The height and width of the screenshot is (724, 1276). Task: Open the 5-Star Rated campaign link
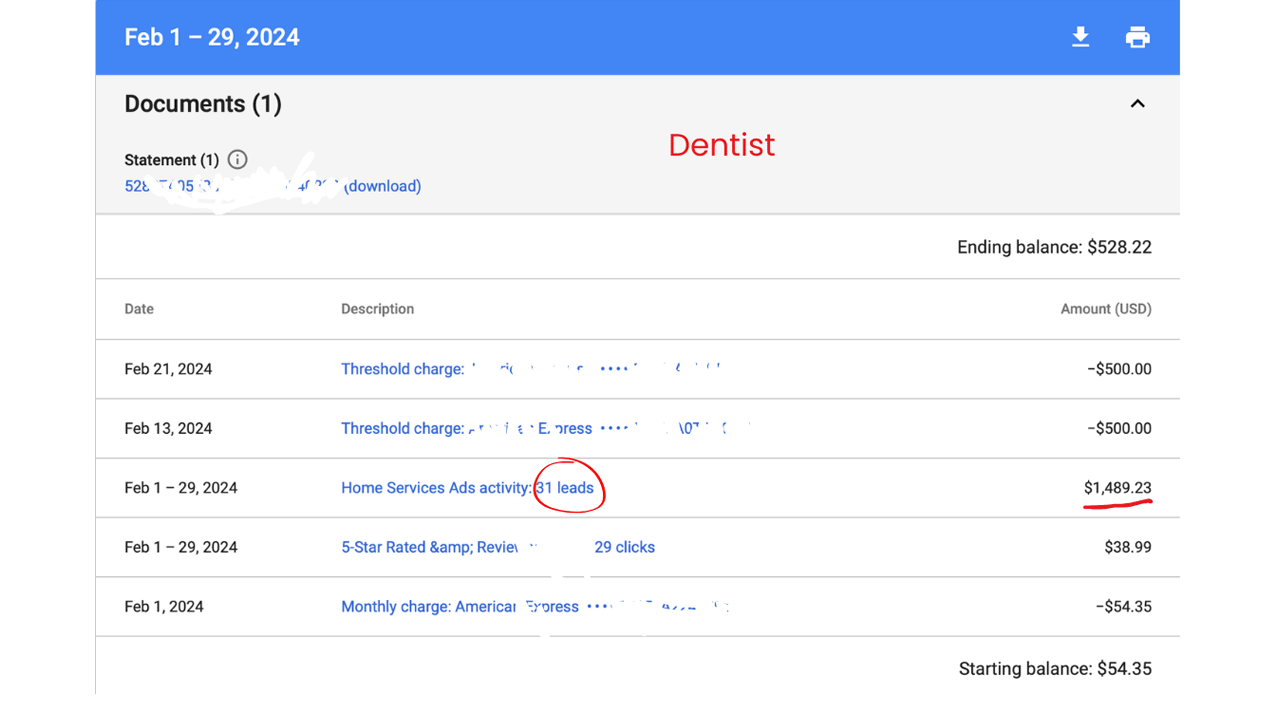pyautogui.click(x=430, y=547)
